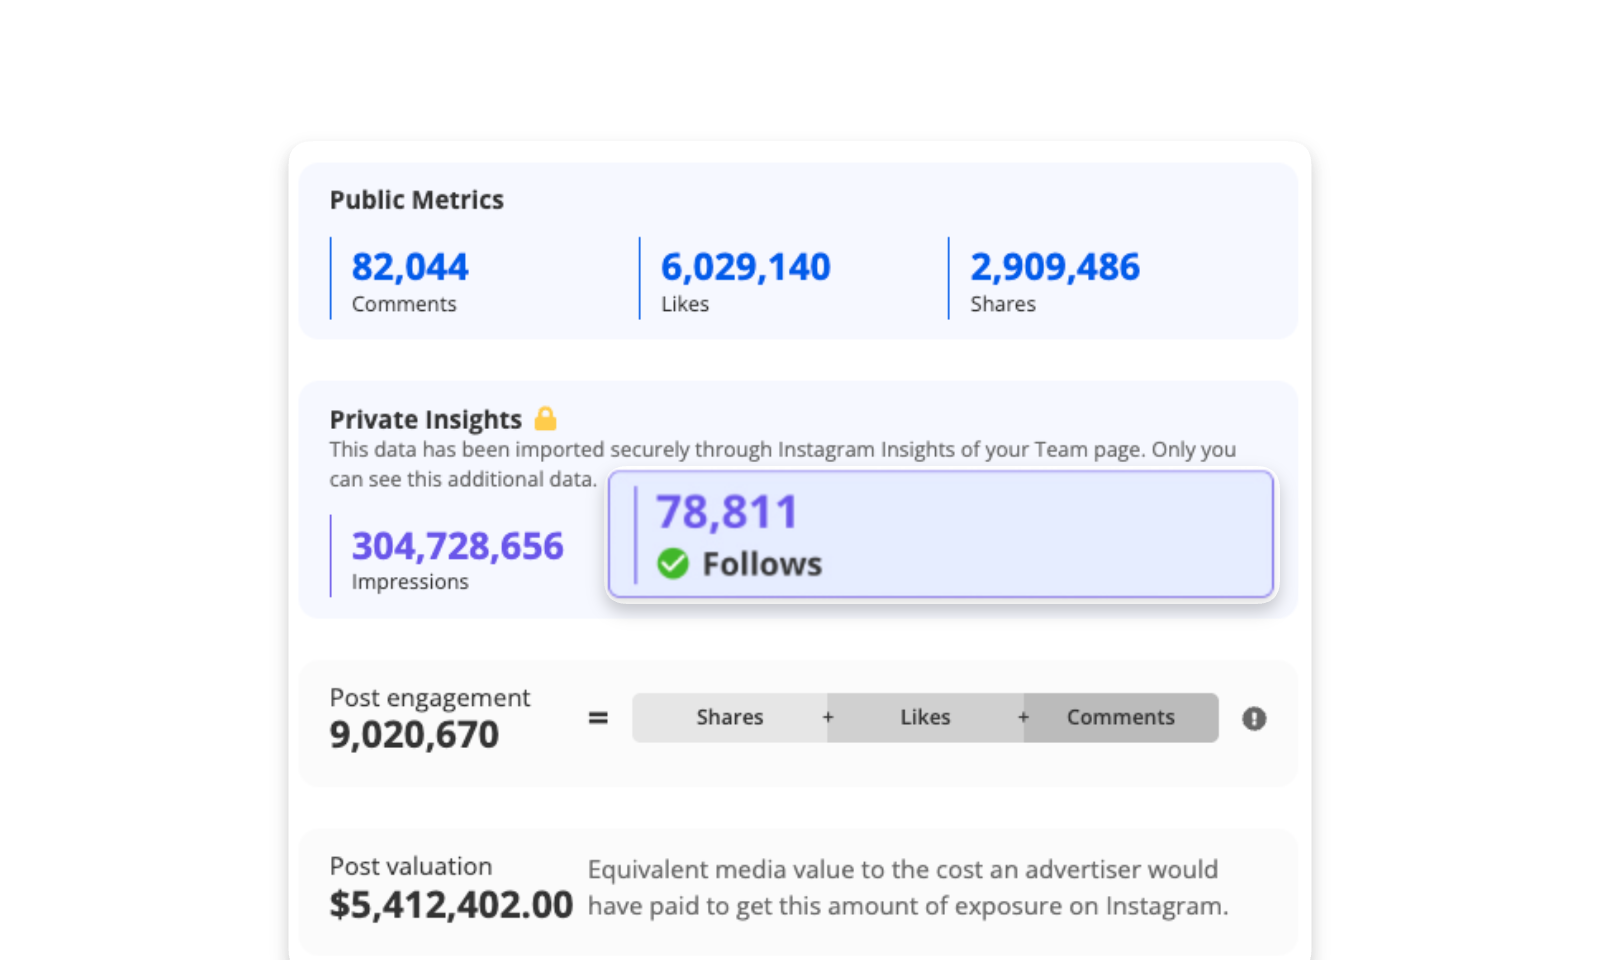Click the lock icon beside Private Insights
Screen dimensions: 1600x960
pyautogui.click(x=545, y=418)
